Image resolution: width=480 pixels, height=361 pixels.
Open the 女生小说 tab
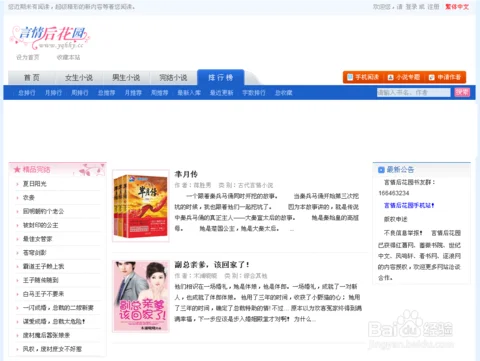pos(79,78)
